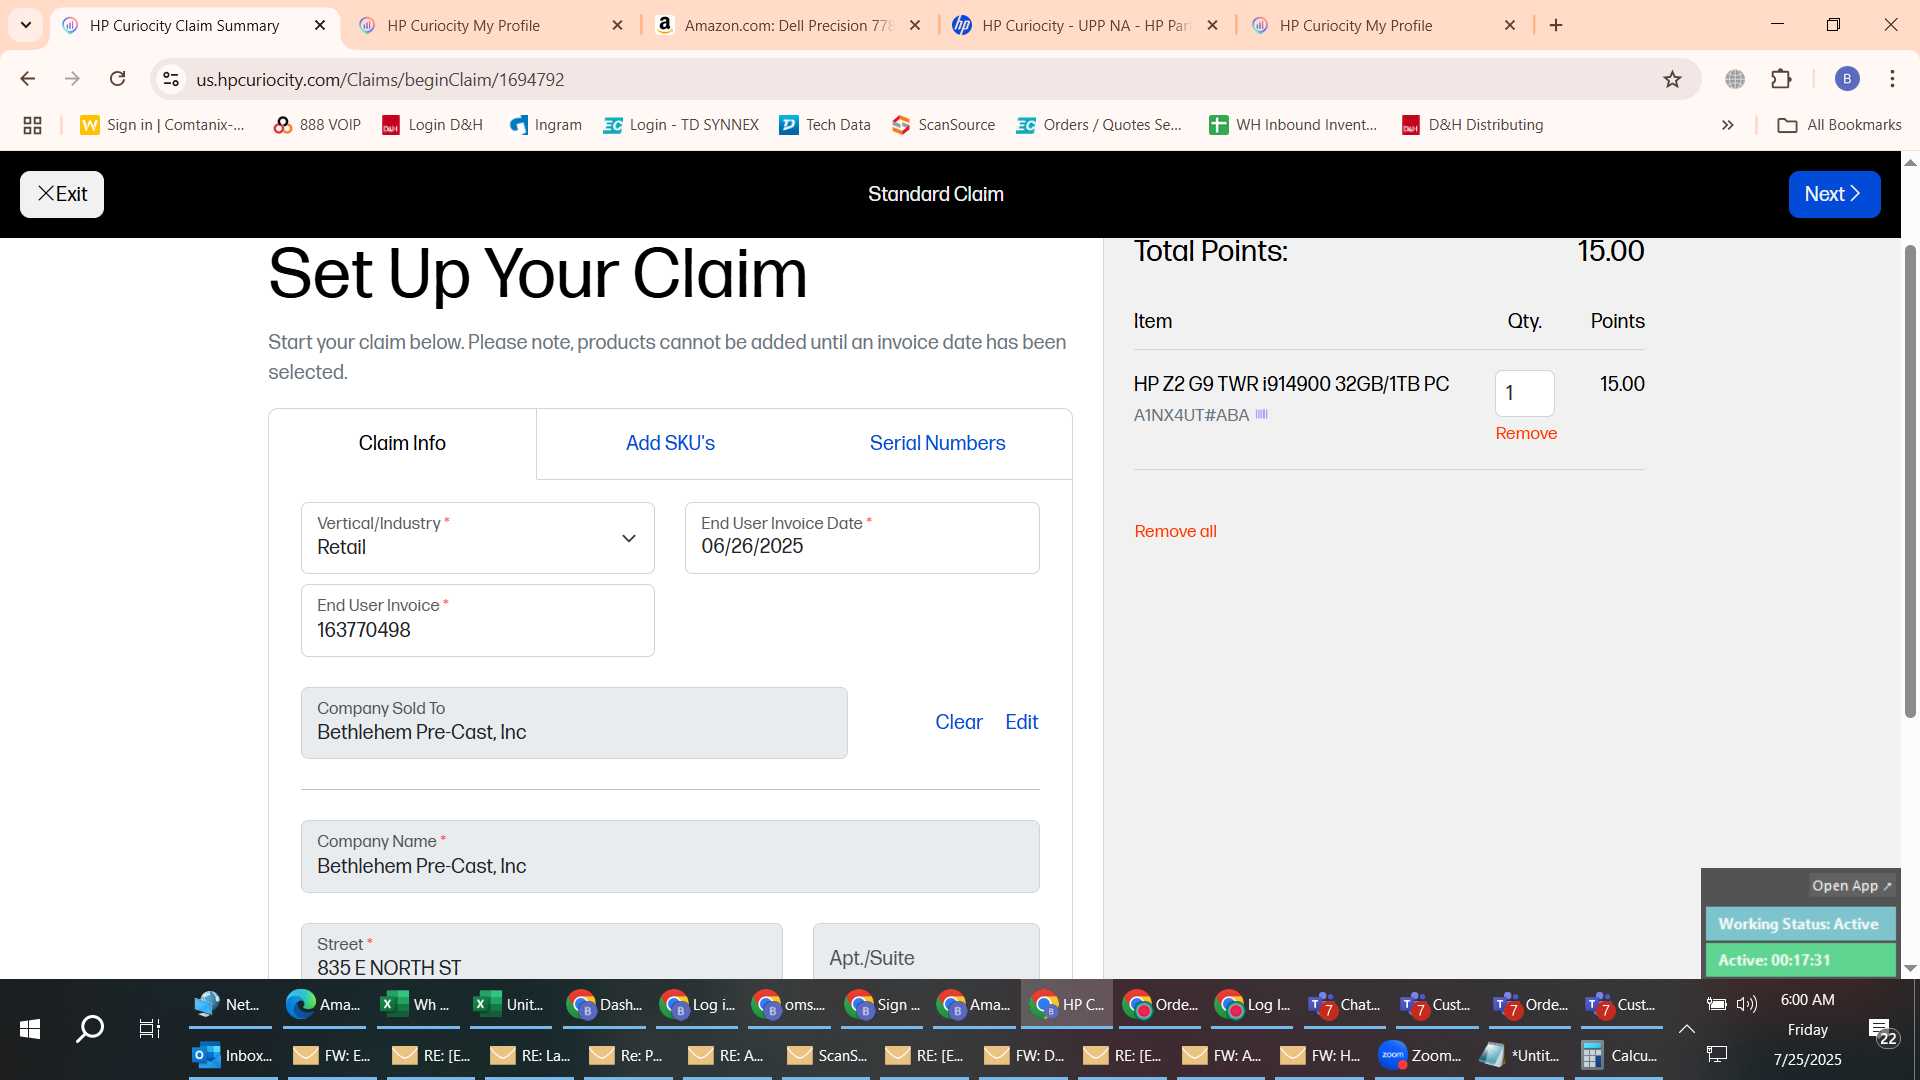Viewport: 1920px width, 1080px height.
Task: Click the Street address field
Action: pos(541,951)
